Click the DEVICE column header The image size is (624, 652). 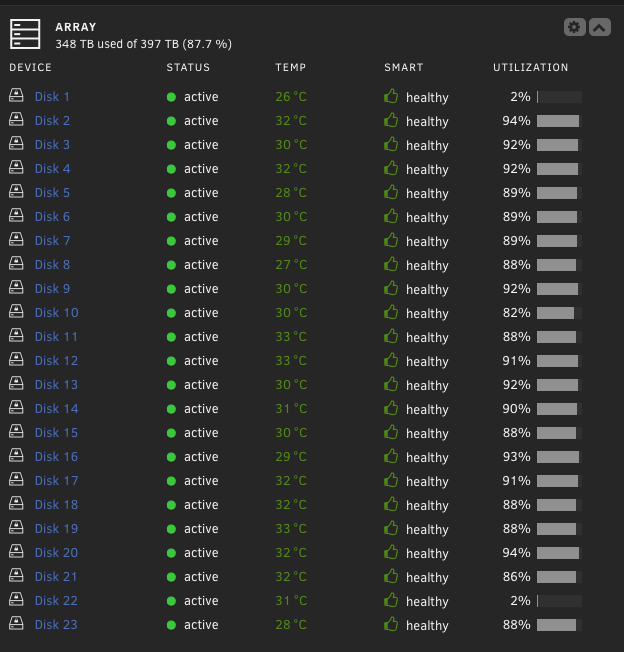[x=30, y=67]
